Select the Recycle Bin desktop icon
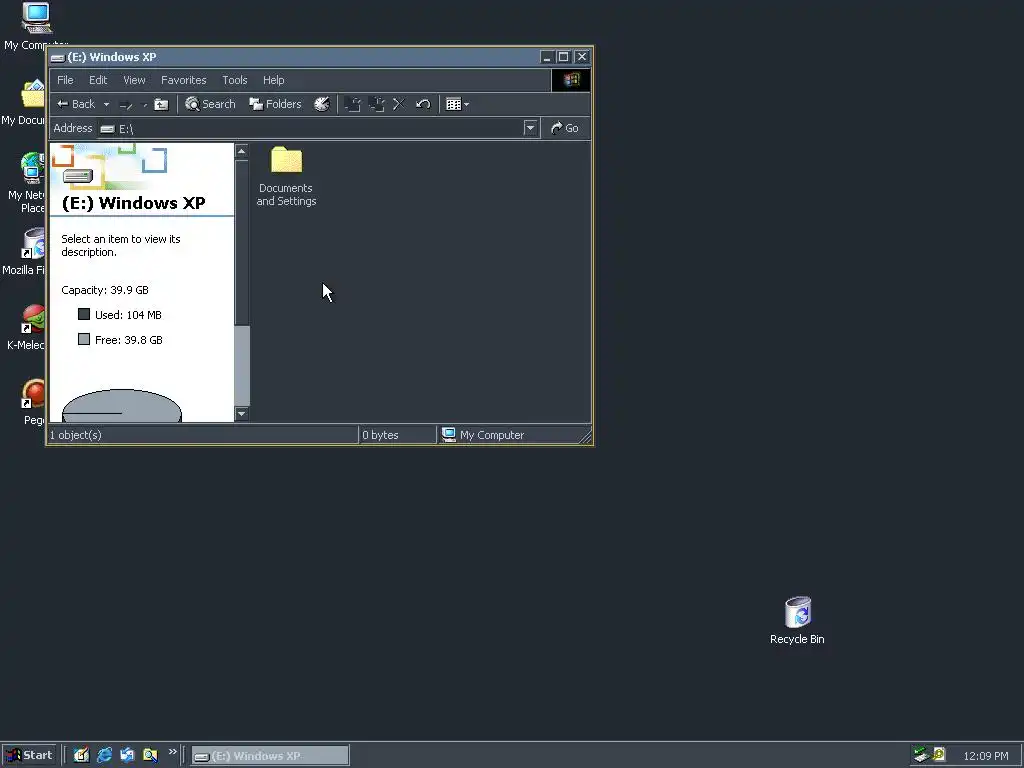 797,620
